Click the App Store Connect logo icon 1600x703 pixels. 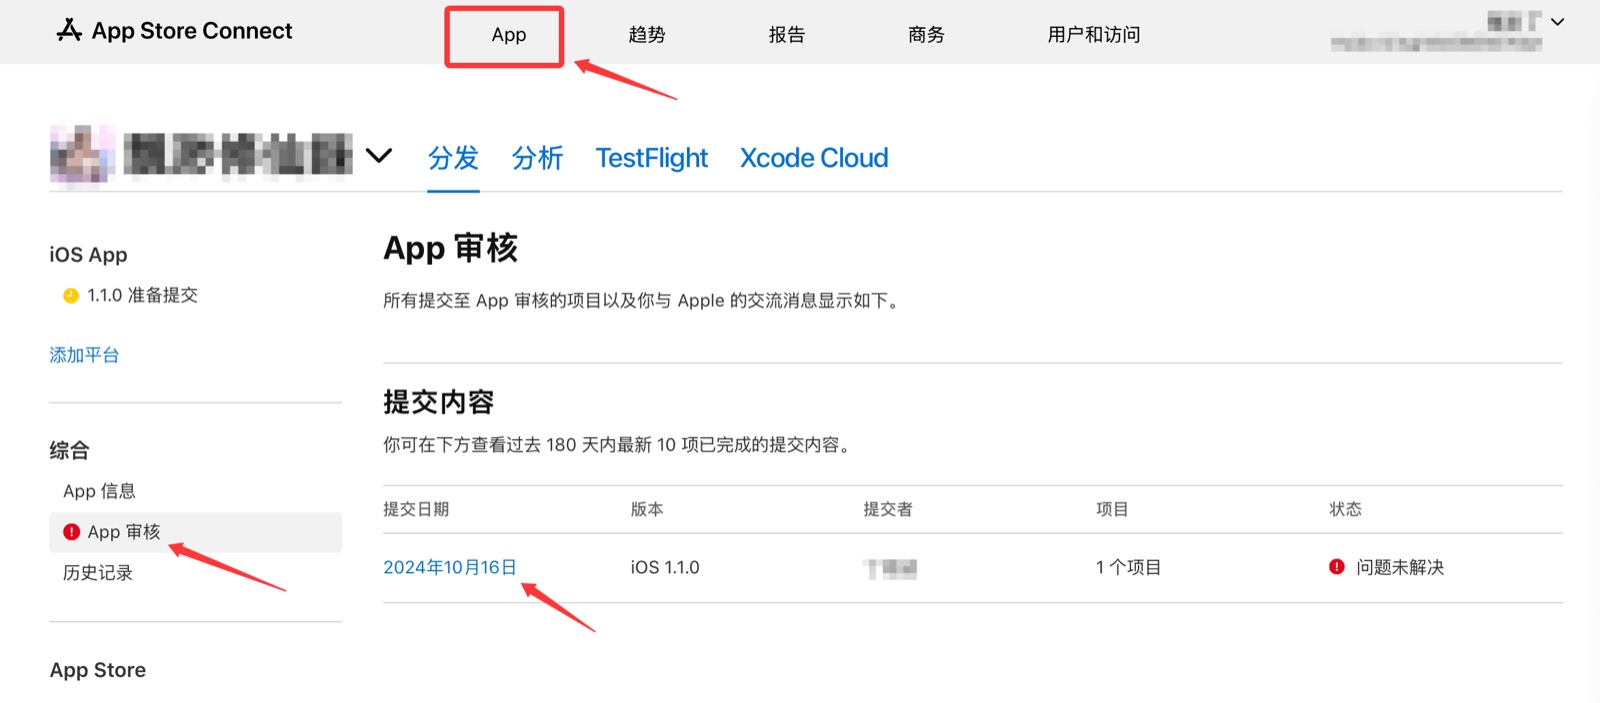[69, 30]
